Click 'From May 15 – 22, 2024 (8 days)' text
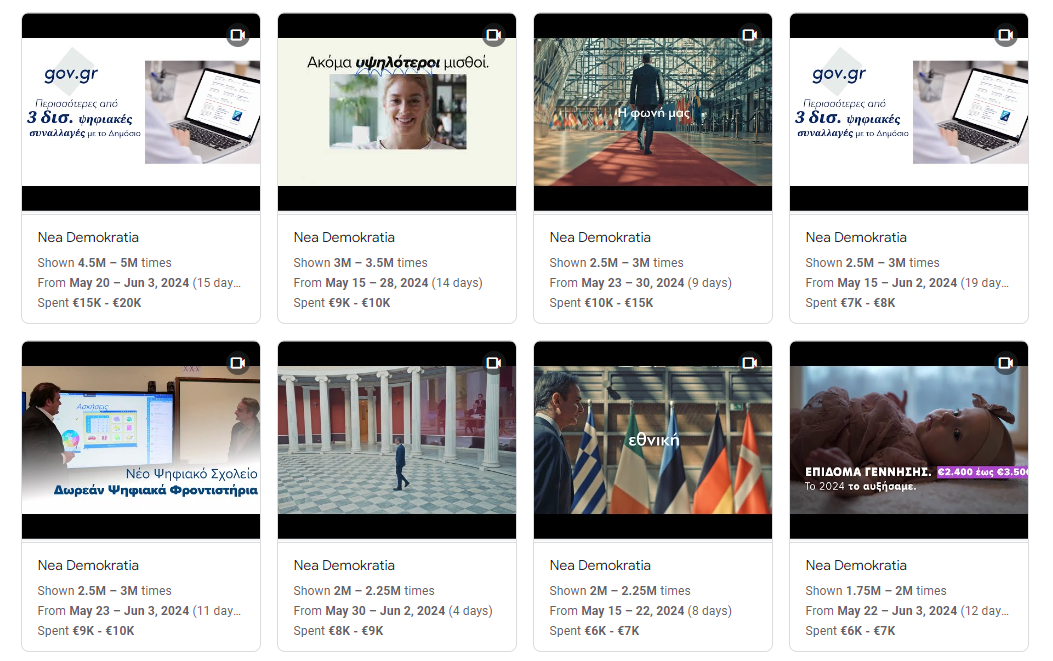This screenshot has height=661, width=1053. click(640, 611)
